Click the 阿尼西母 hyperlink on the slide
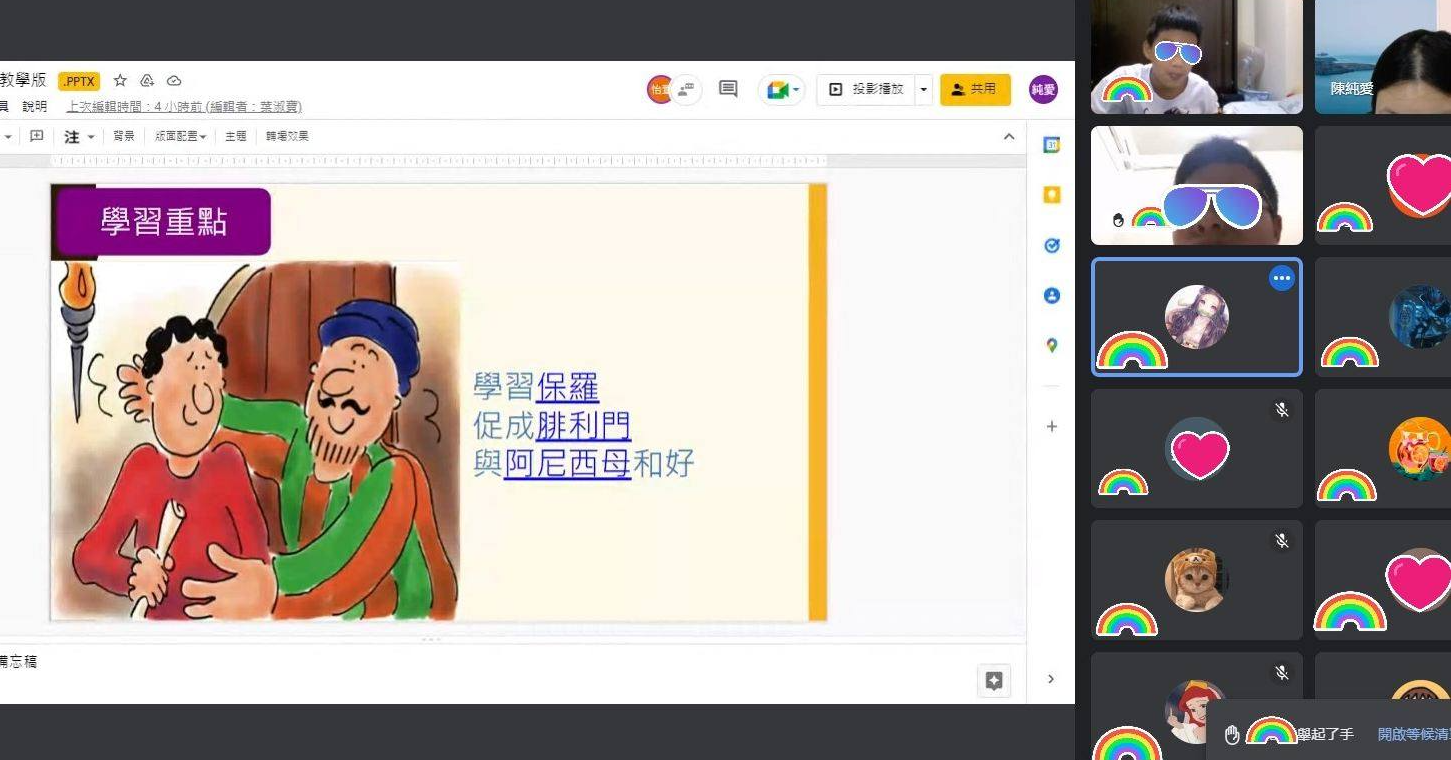The image size is (1451, 760). point(567,463)
